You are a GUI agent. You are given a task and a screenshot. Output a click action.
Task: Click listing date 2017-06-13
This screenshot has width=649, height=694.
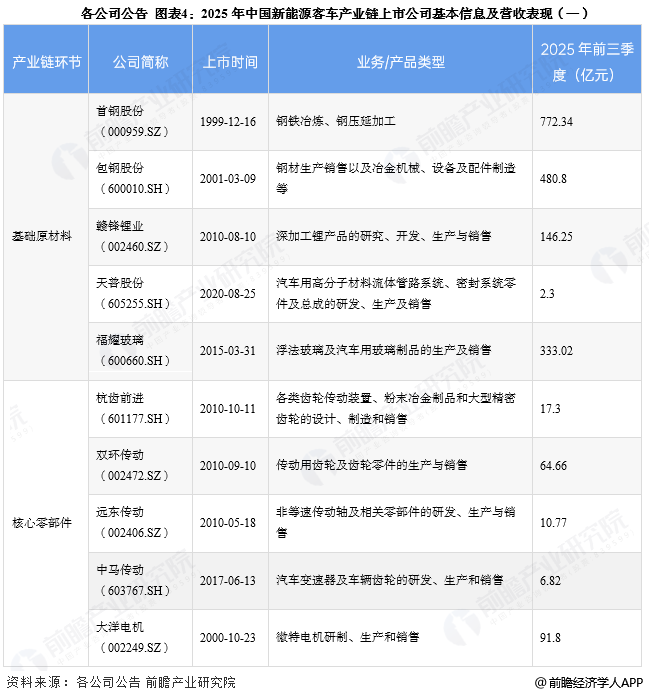pyautogui.click(x=228, y=581)
